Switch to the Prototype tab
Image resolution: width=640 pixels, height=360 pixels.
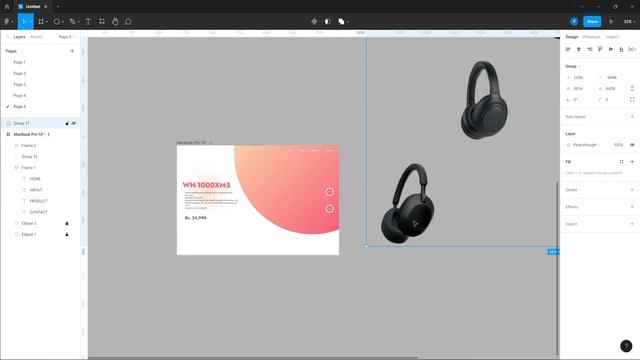pos(591,37)
